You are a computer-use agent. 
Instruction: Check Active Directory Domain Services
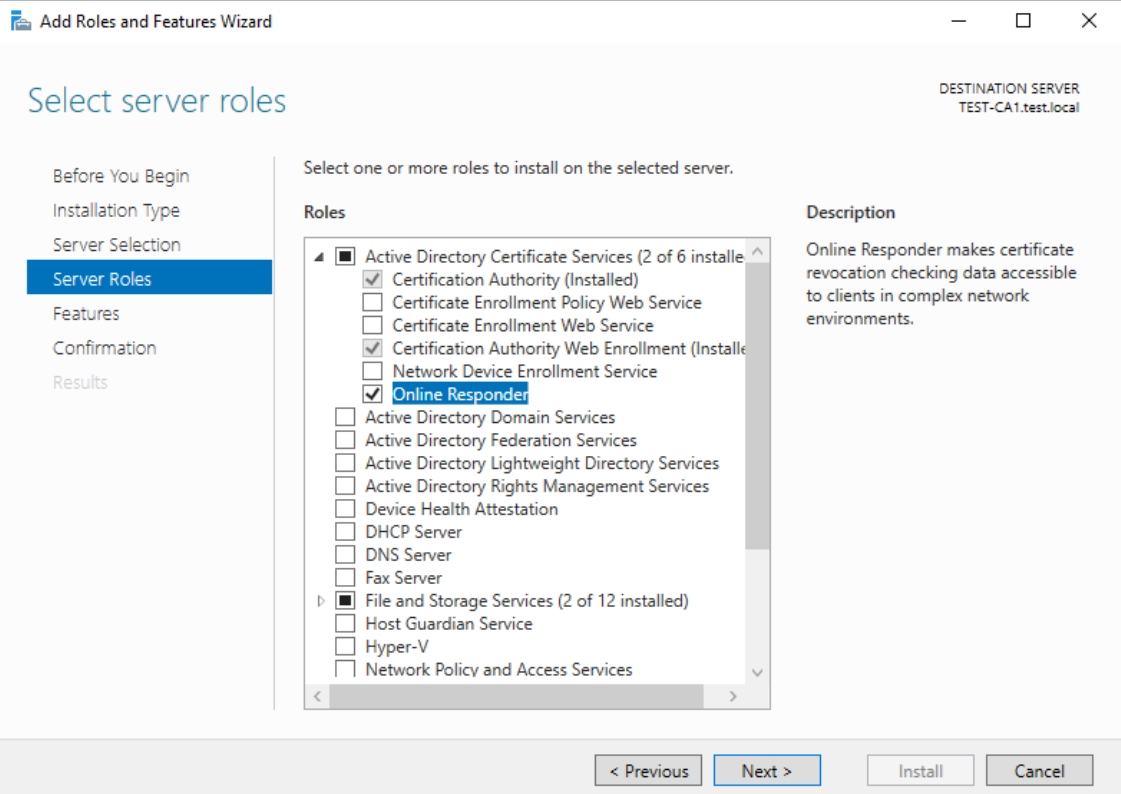click(x=345, y=417)
